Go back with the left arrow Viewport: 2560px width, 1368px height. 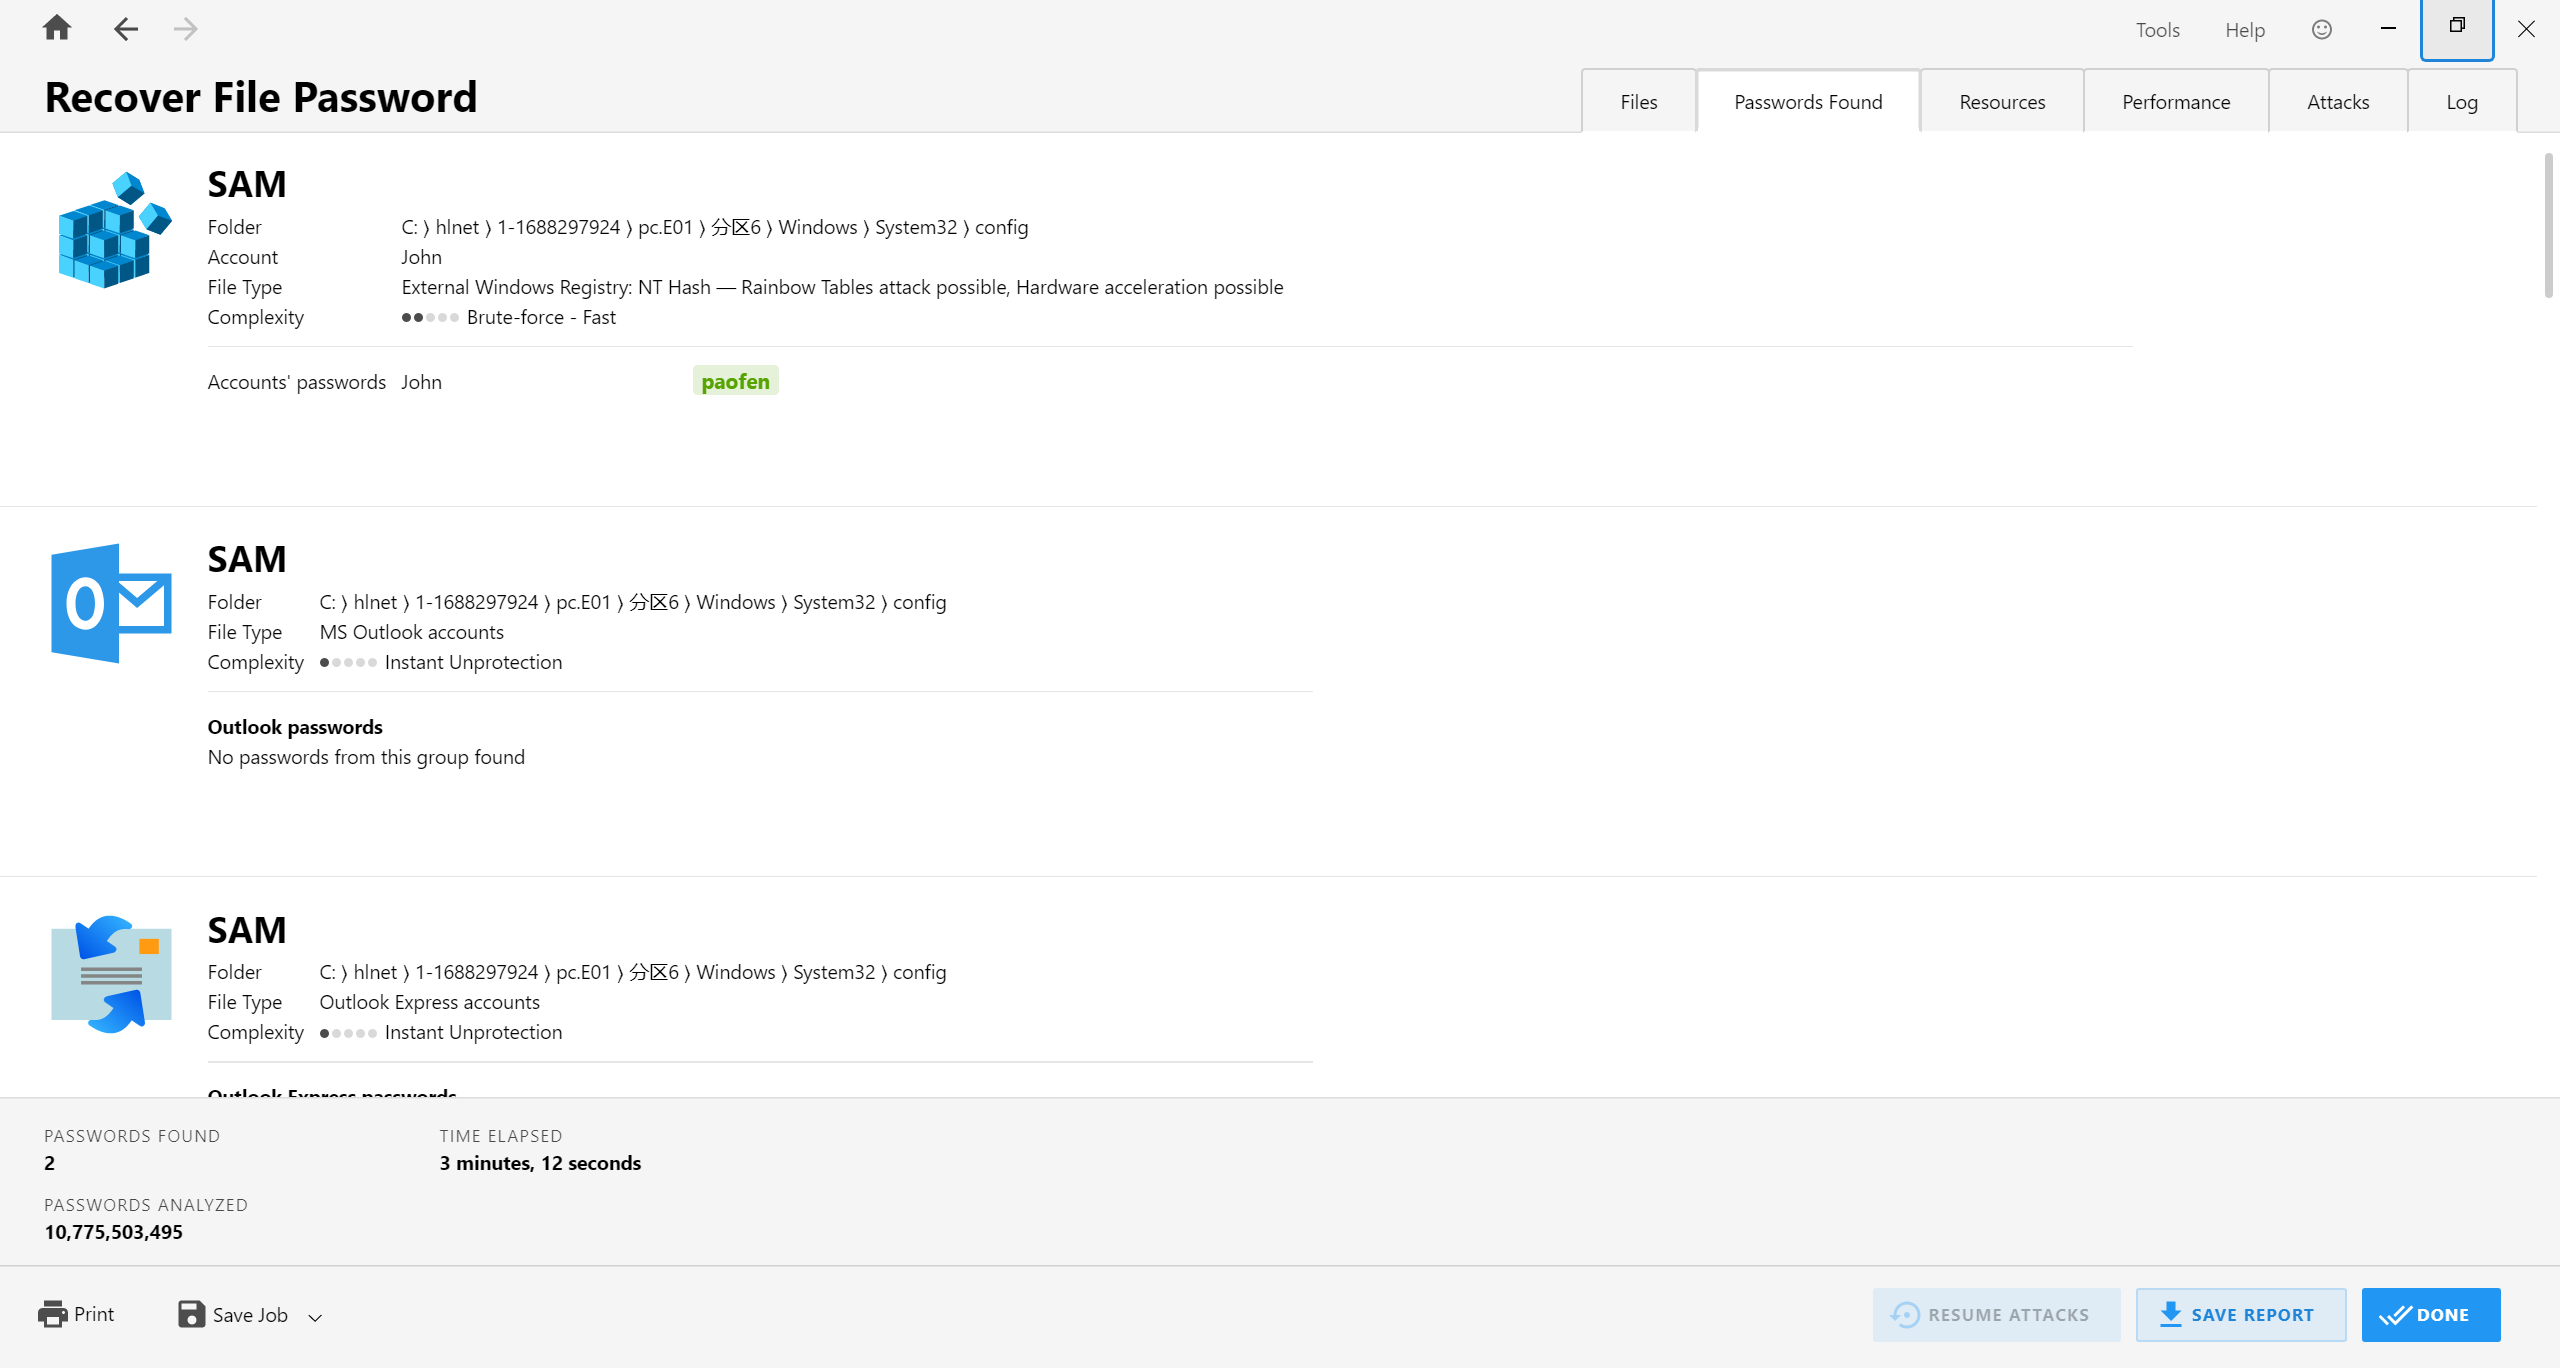pos(125,29)
